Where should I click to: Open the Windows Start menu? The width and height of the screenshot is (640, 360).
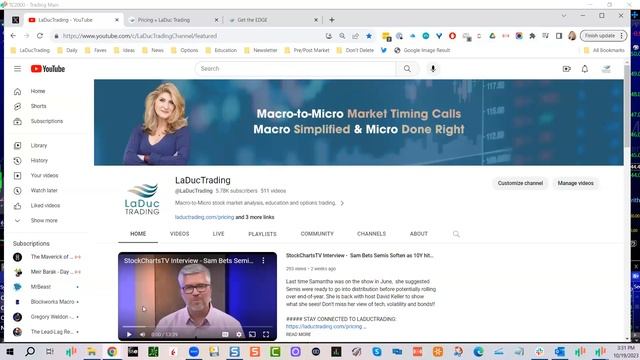10,351
